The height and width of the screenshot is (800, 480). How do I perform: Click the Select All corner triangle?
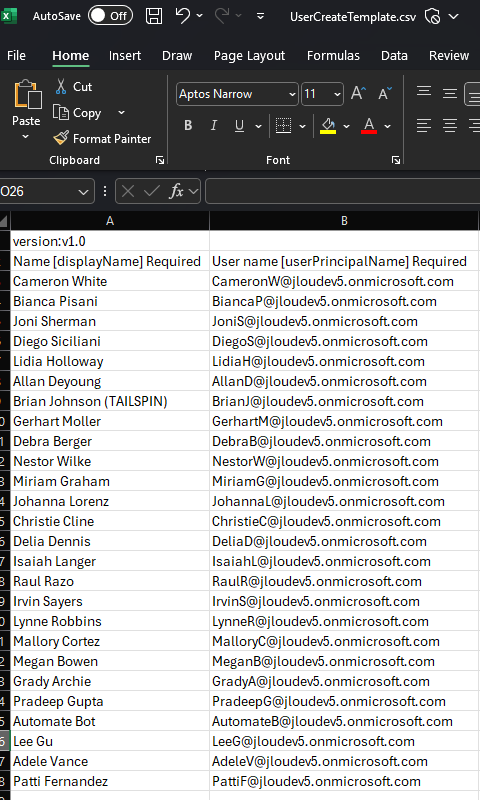[x=4, y=221]
